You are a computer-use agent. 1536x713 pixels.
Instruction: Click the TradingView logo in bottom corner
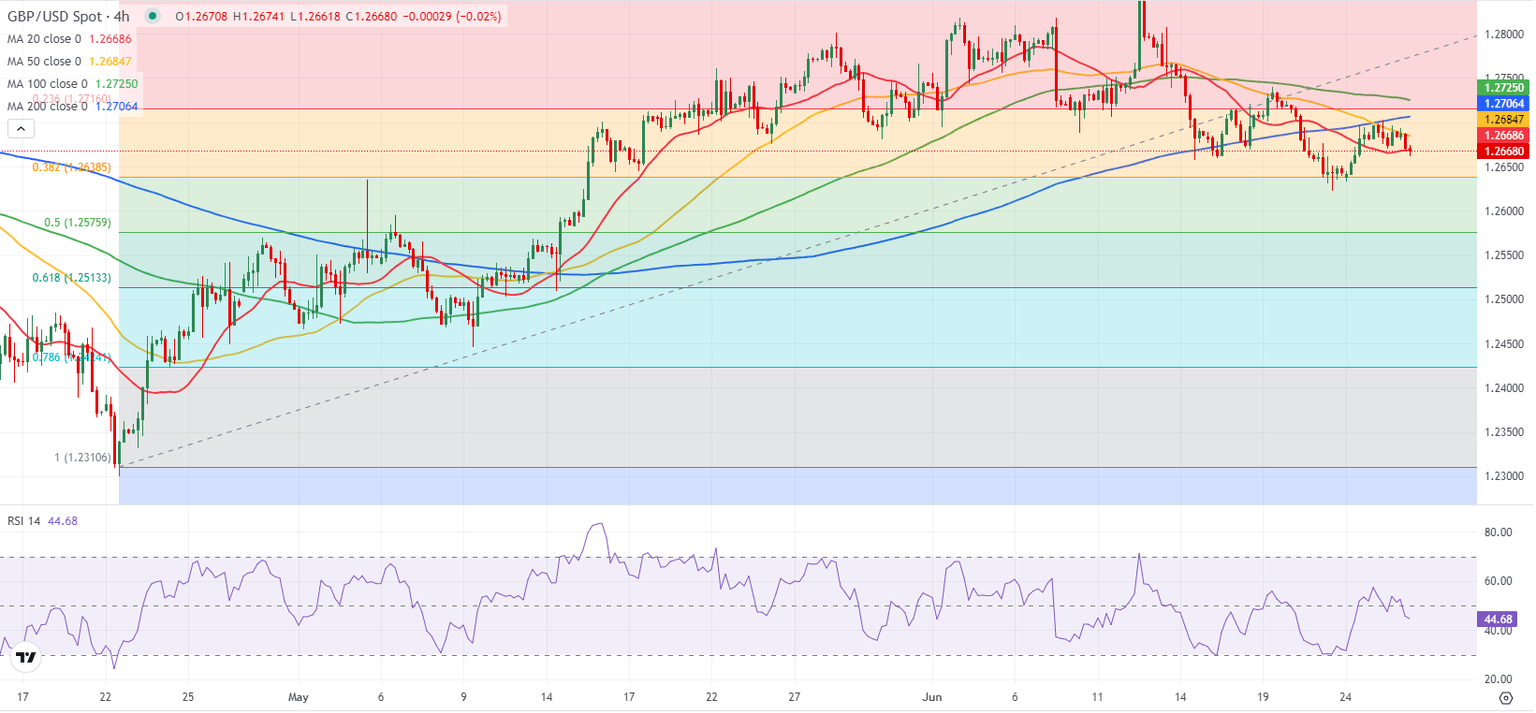coord(25,658)
